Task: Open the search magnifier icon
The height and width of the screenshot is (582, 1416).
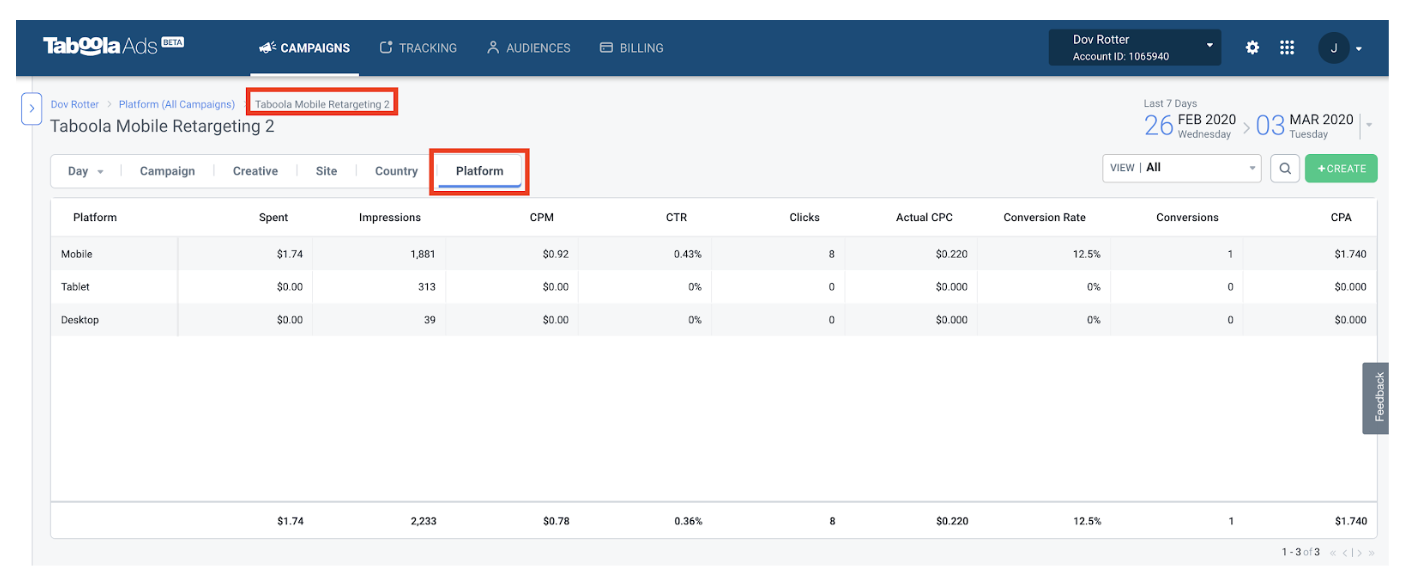Action: [1285, 168]
